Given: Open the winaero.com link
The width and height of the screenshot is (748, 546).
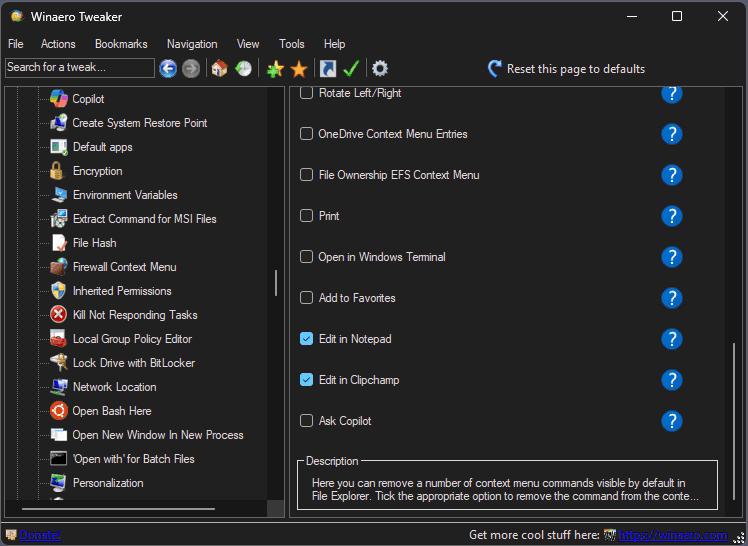Looking at the screenshot, I should pyautogui.click(x=673, y=535).
